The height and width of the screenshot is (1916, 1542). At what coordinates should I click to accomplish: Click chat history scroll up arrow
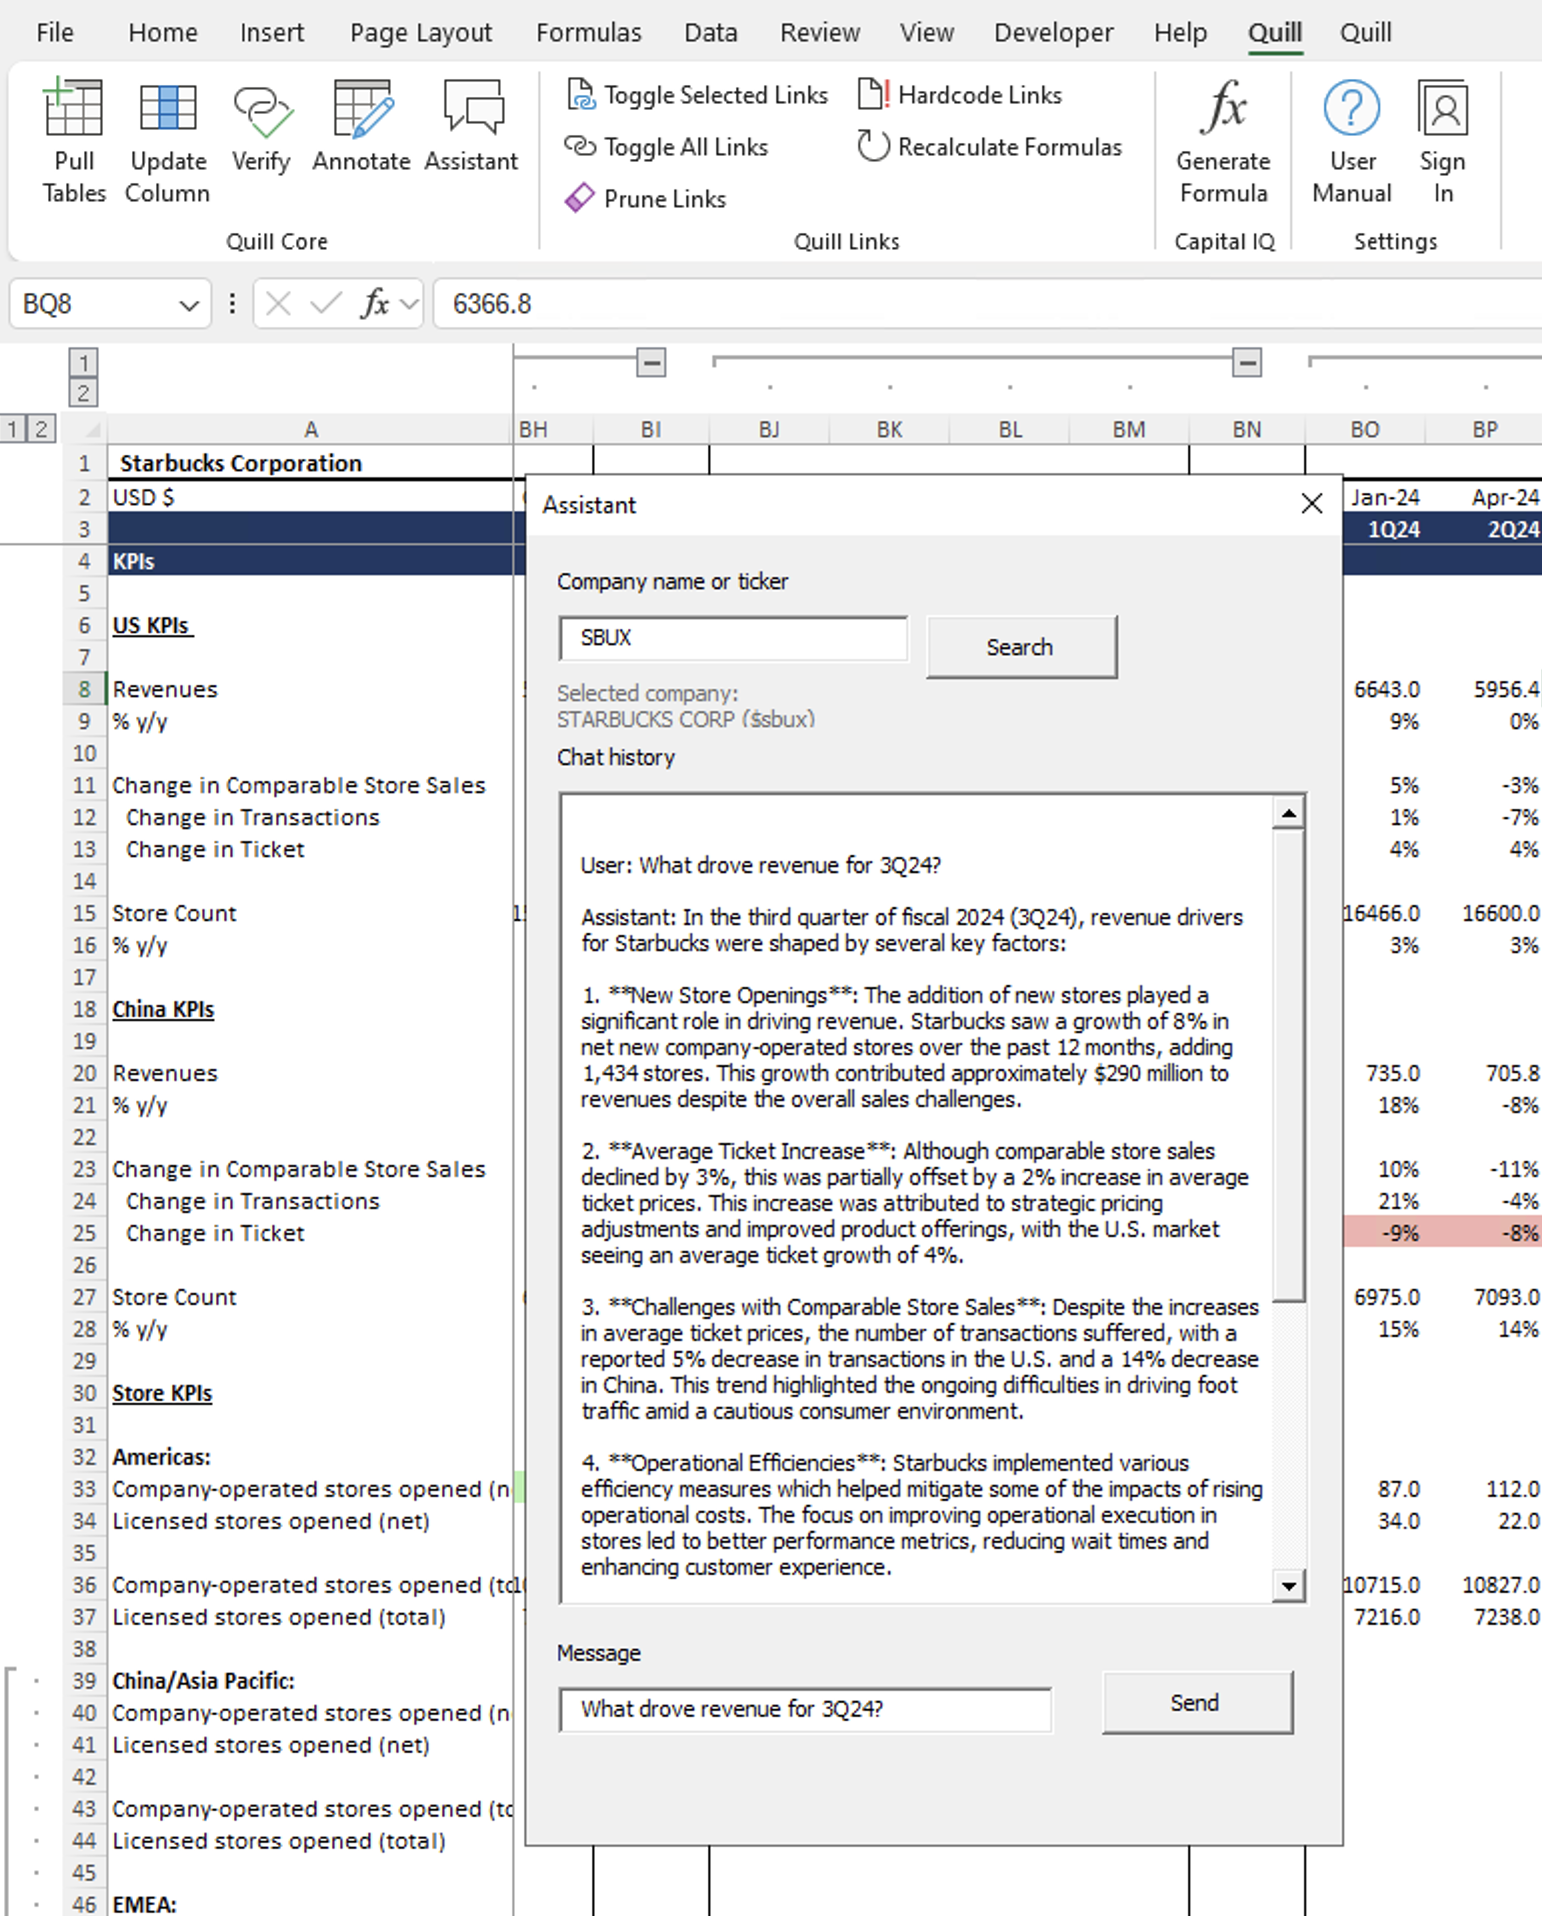(x=1289, y=814)
